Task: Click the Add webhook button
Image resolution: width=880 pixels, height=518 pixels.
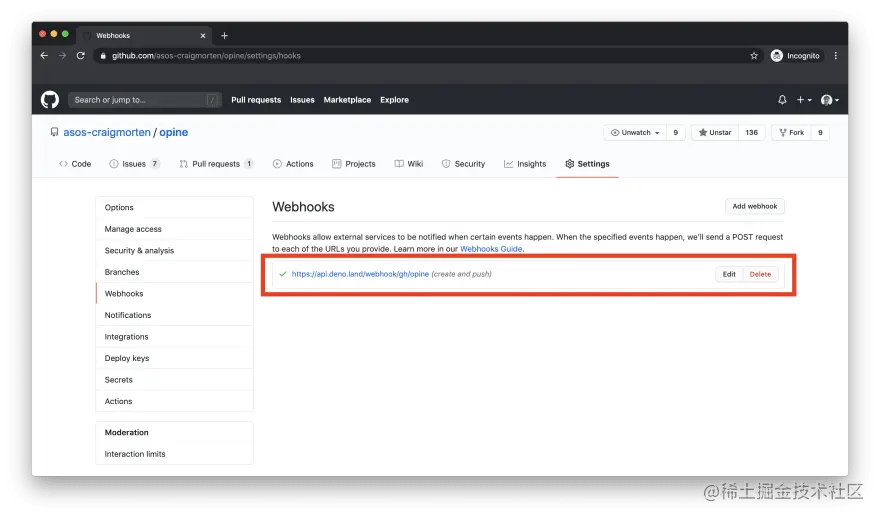Action: point(754,207)
